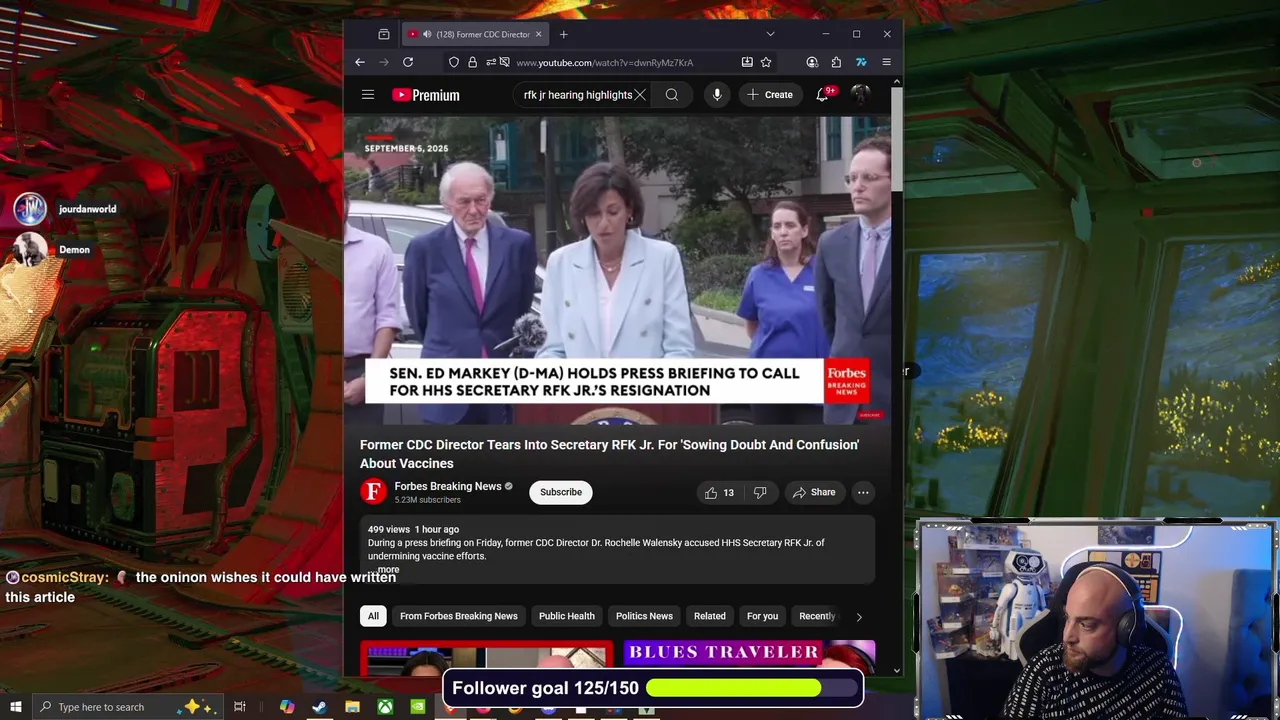Select the All chip
This screenshot has height=720, width=1280.
(x=373, y=616)
